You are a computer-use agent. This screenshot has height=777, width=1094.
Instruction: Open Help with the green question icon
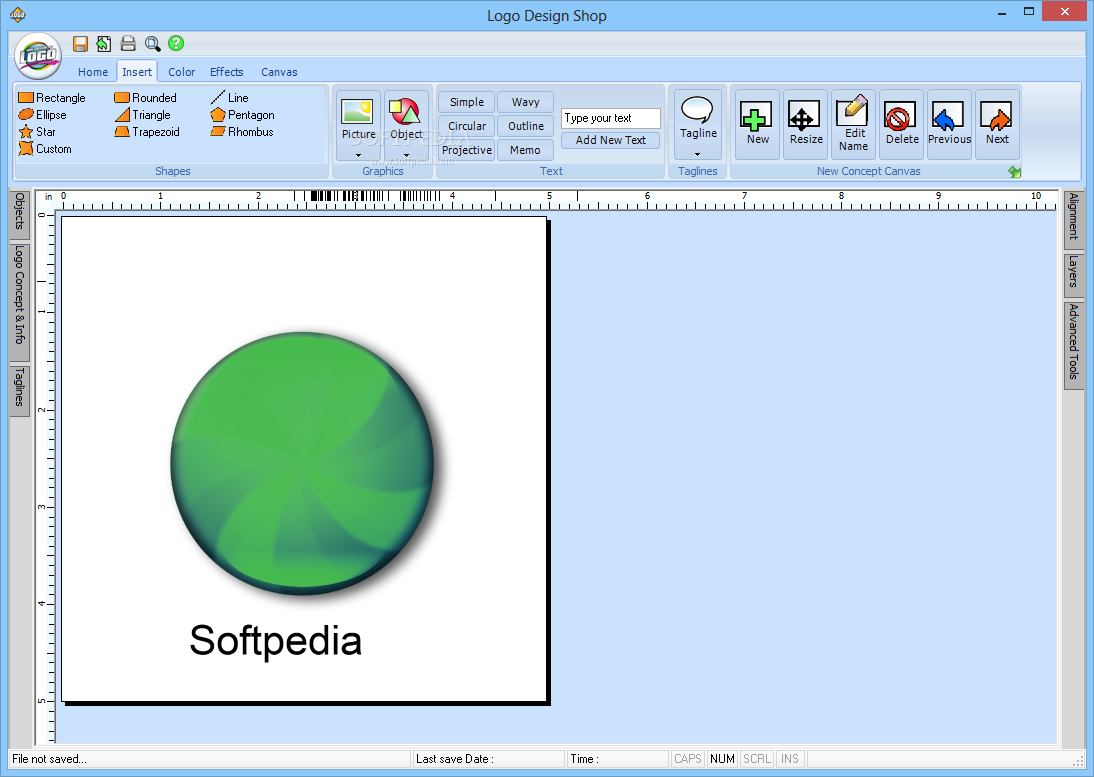point(176,43)
